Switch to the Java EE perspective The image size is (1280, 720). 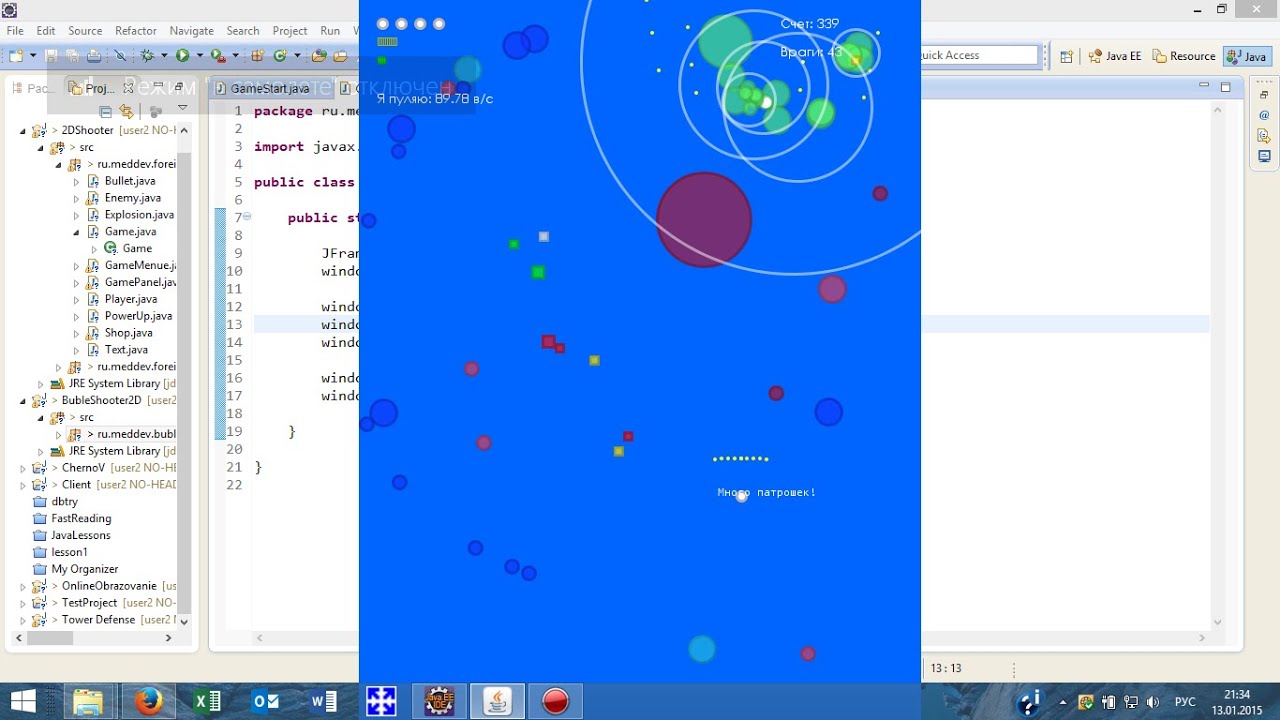pos(1115,56)
